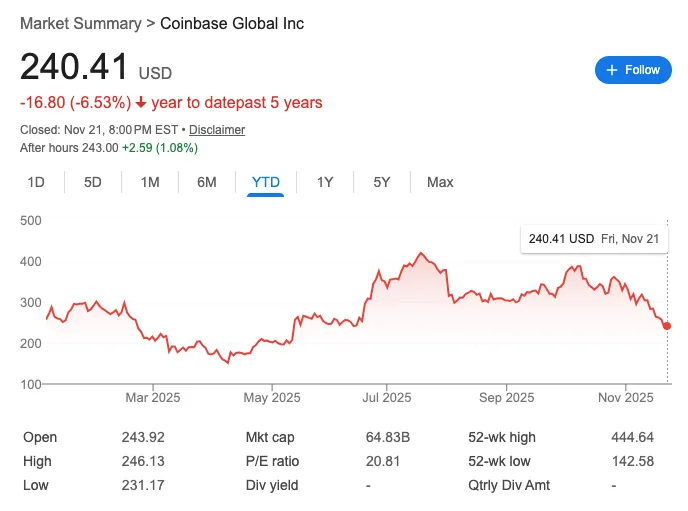Show the Max range chart
The height and width of the screenshot is (511, 688).
440,182
